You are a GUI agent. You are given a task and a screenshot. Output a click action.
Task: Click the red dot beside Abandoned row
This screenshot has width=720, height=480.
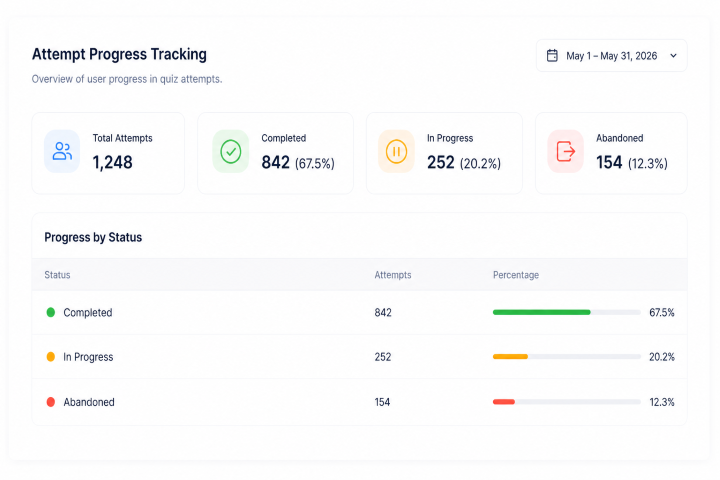tap(51, 402)
